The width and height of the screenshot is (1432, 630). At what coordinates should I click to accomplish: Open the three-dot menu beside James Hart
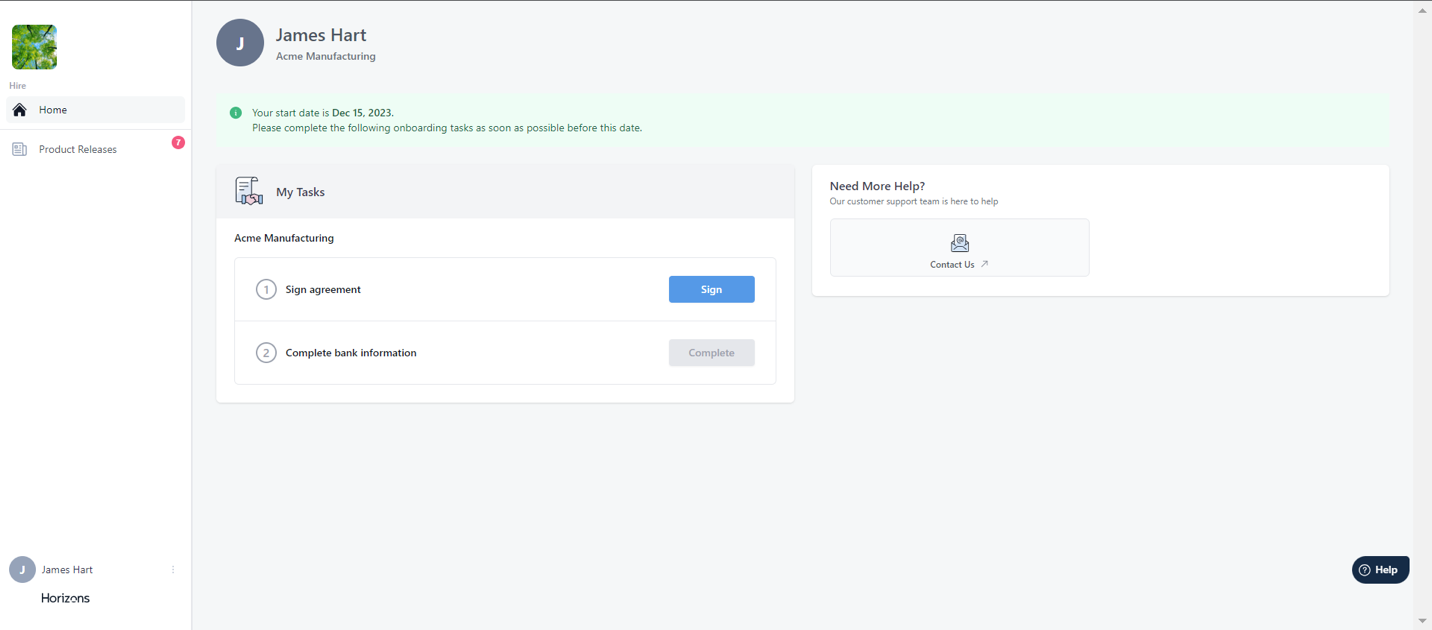click(173, 570)
